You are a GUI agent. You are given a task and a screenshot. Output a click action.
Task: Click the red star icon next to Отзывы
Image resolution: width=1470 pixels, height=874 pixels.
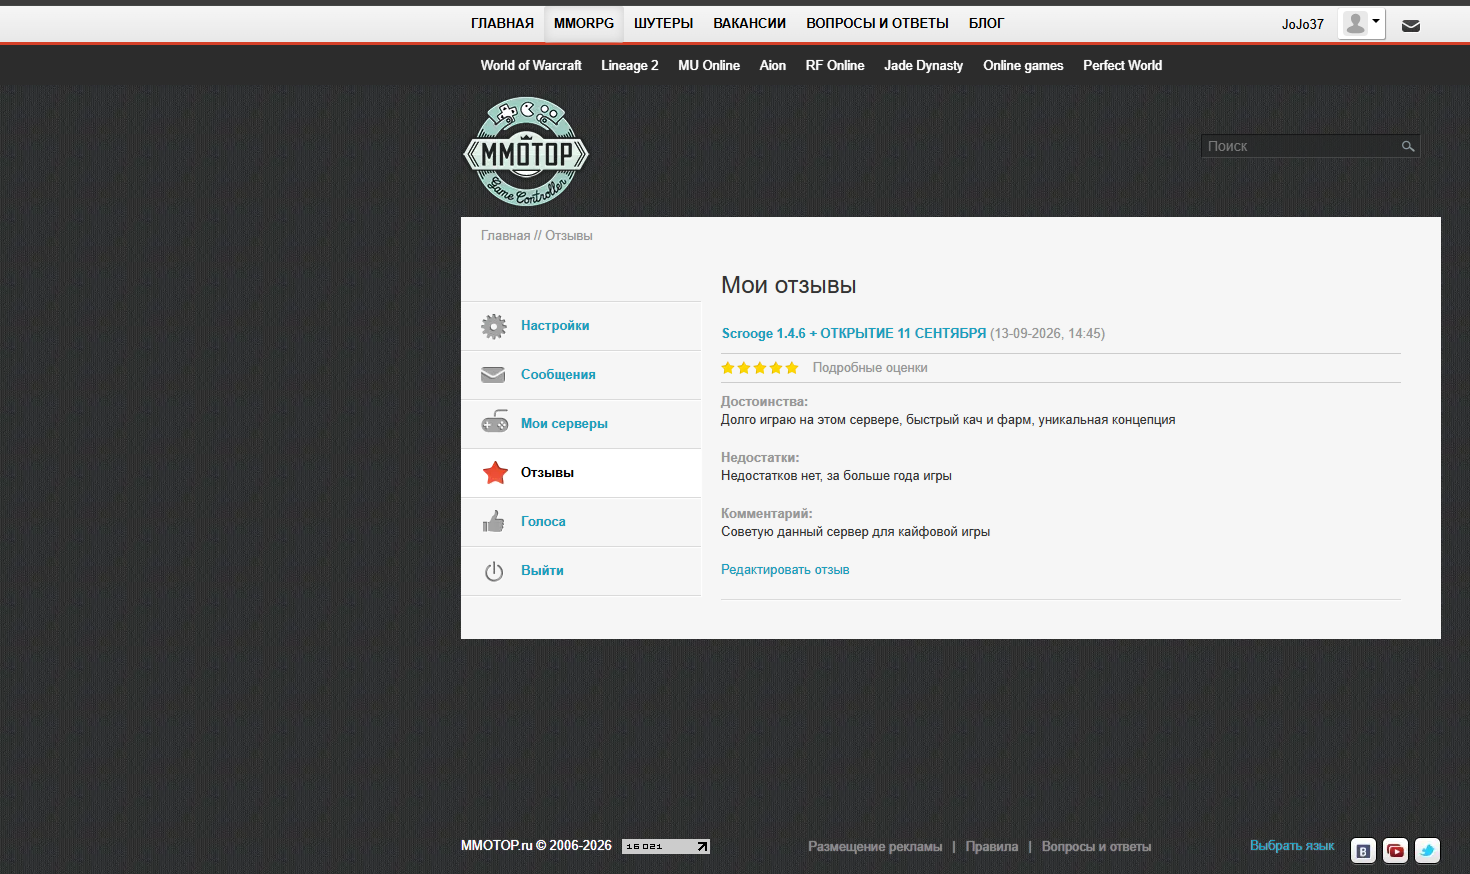pyautogui.click(x=495, y=472)
